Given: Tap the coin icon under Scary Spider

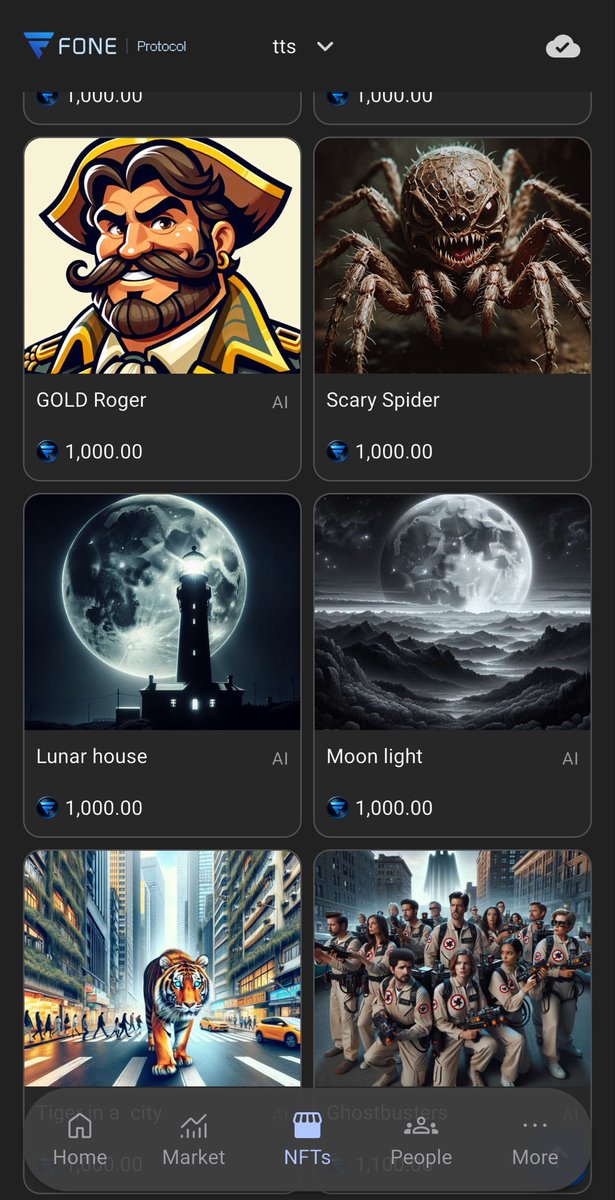Looking at the screenshot, I should [x=338, y=451].
